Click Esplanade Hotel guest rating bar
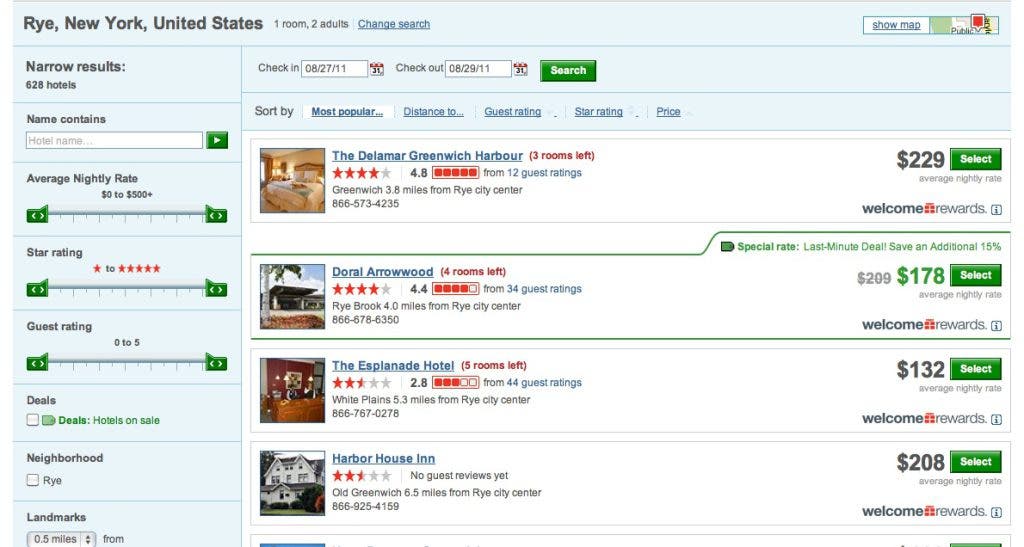Viewport: 1024px width, 547px height. point(455,383)
